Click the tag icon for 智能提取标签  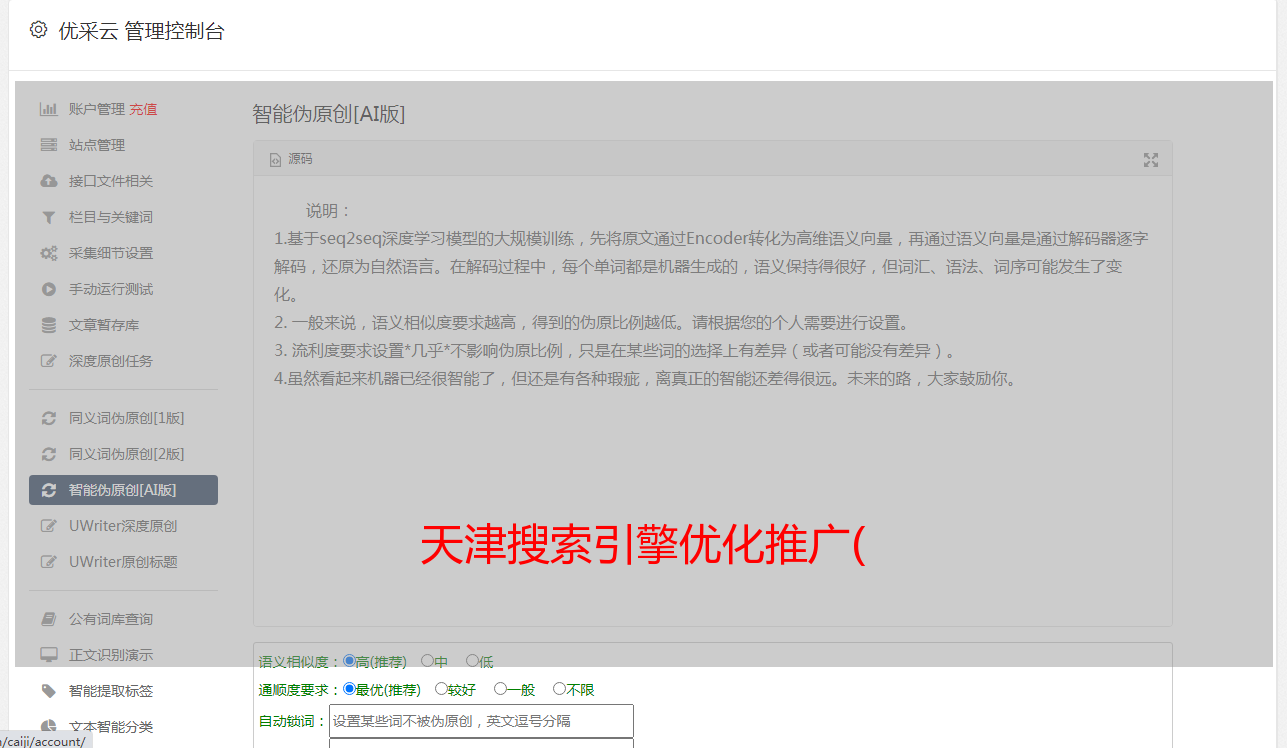pos(48,691)
